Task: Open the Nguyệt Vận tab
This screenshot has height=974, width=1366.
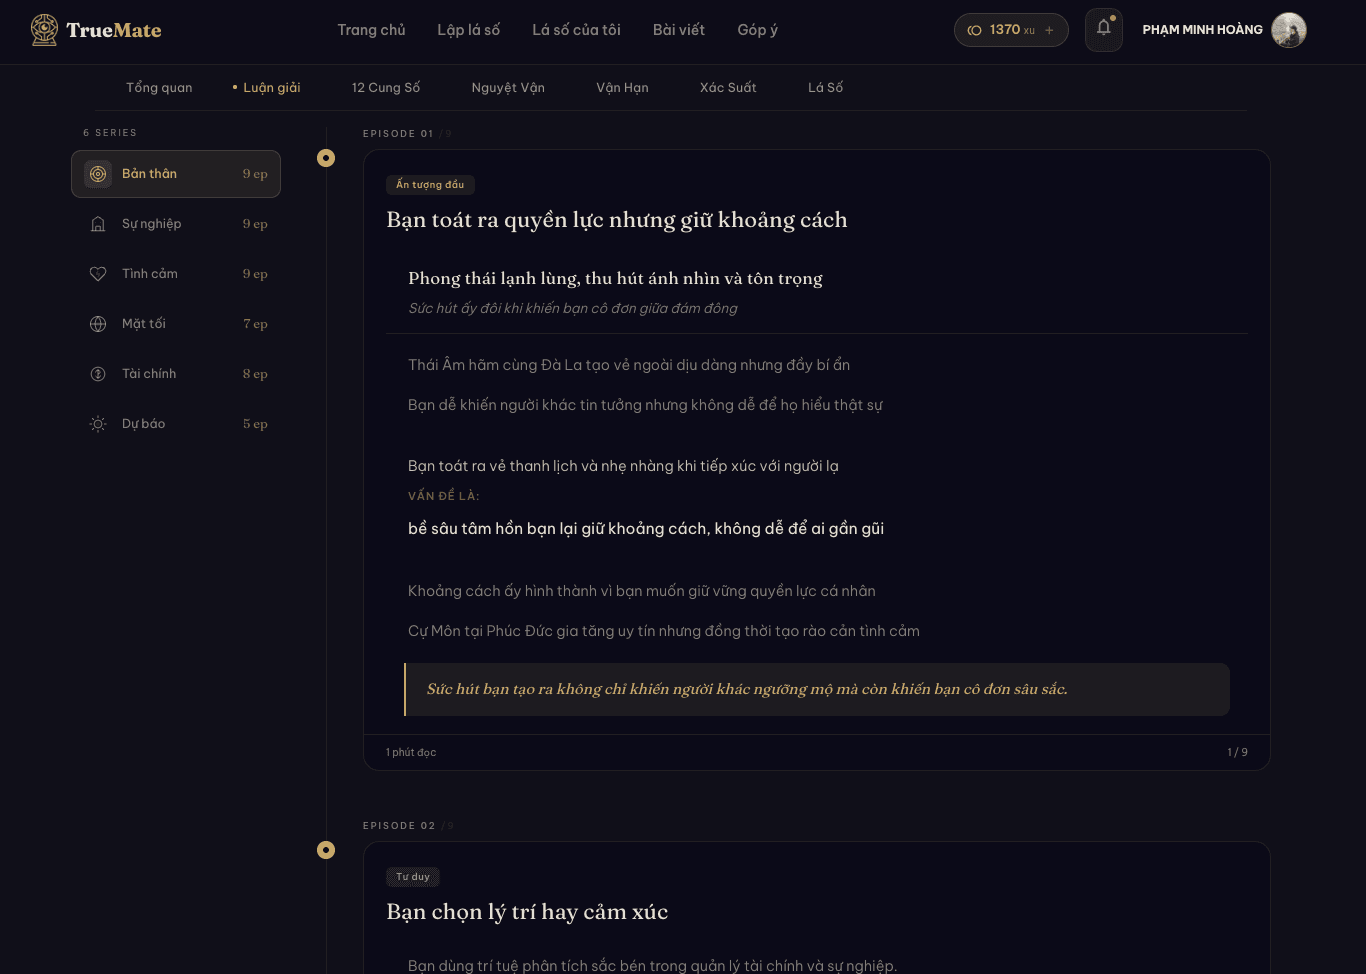Action: (508, 88)
